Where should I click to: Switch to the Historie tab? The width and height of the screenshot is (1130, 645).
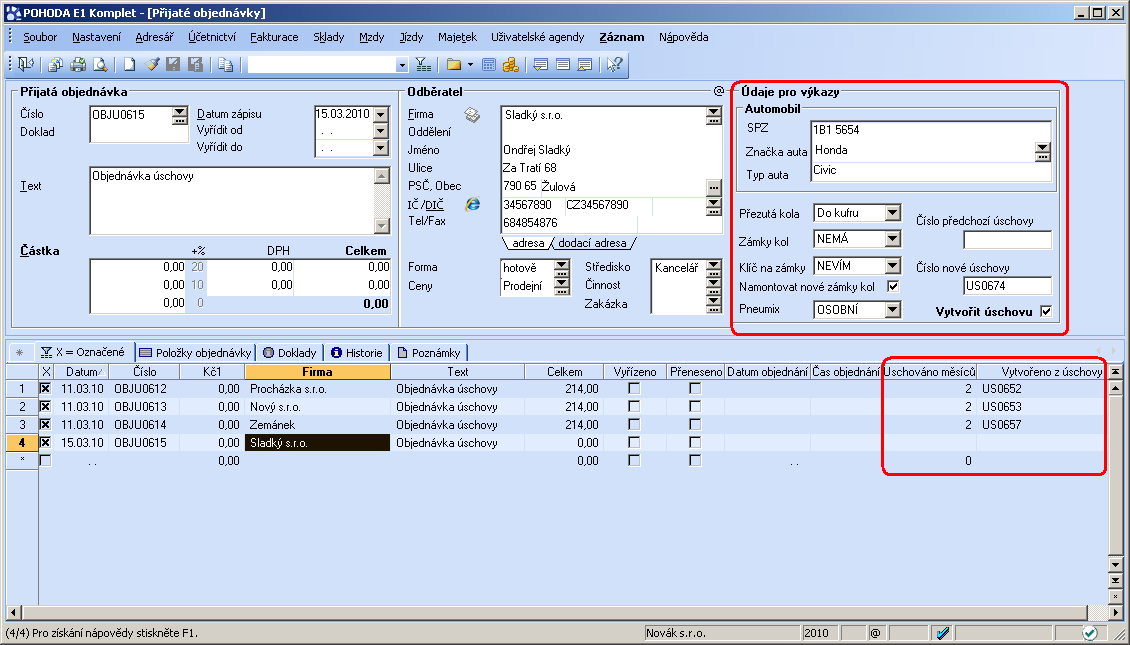357,352
